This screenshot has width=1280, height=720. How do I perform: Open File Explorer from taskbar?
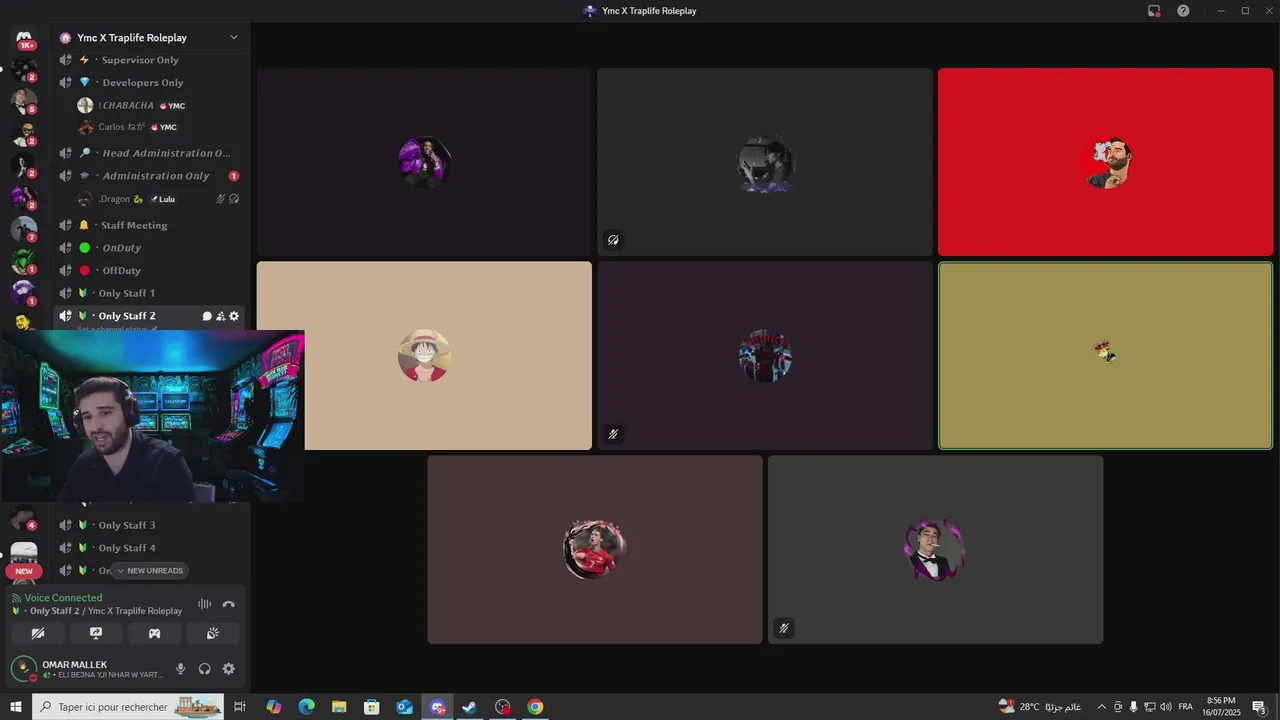(x=339, y=707)
